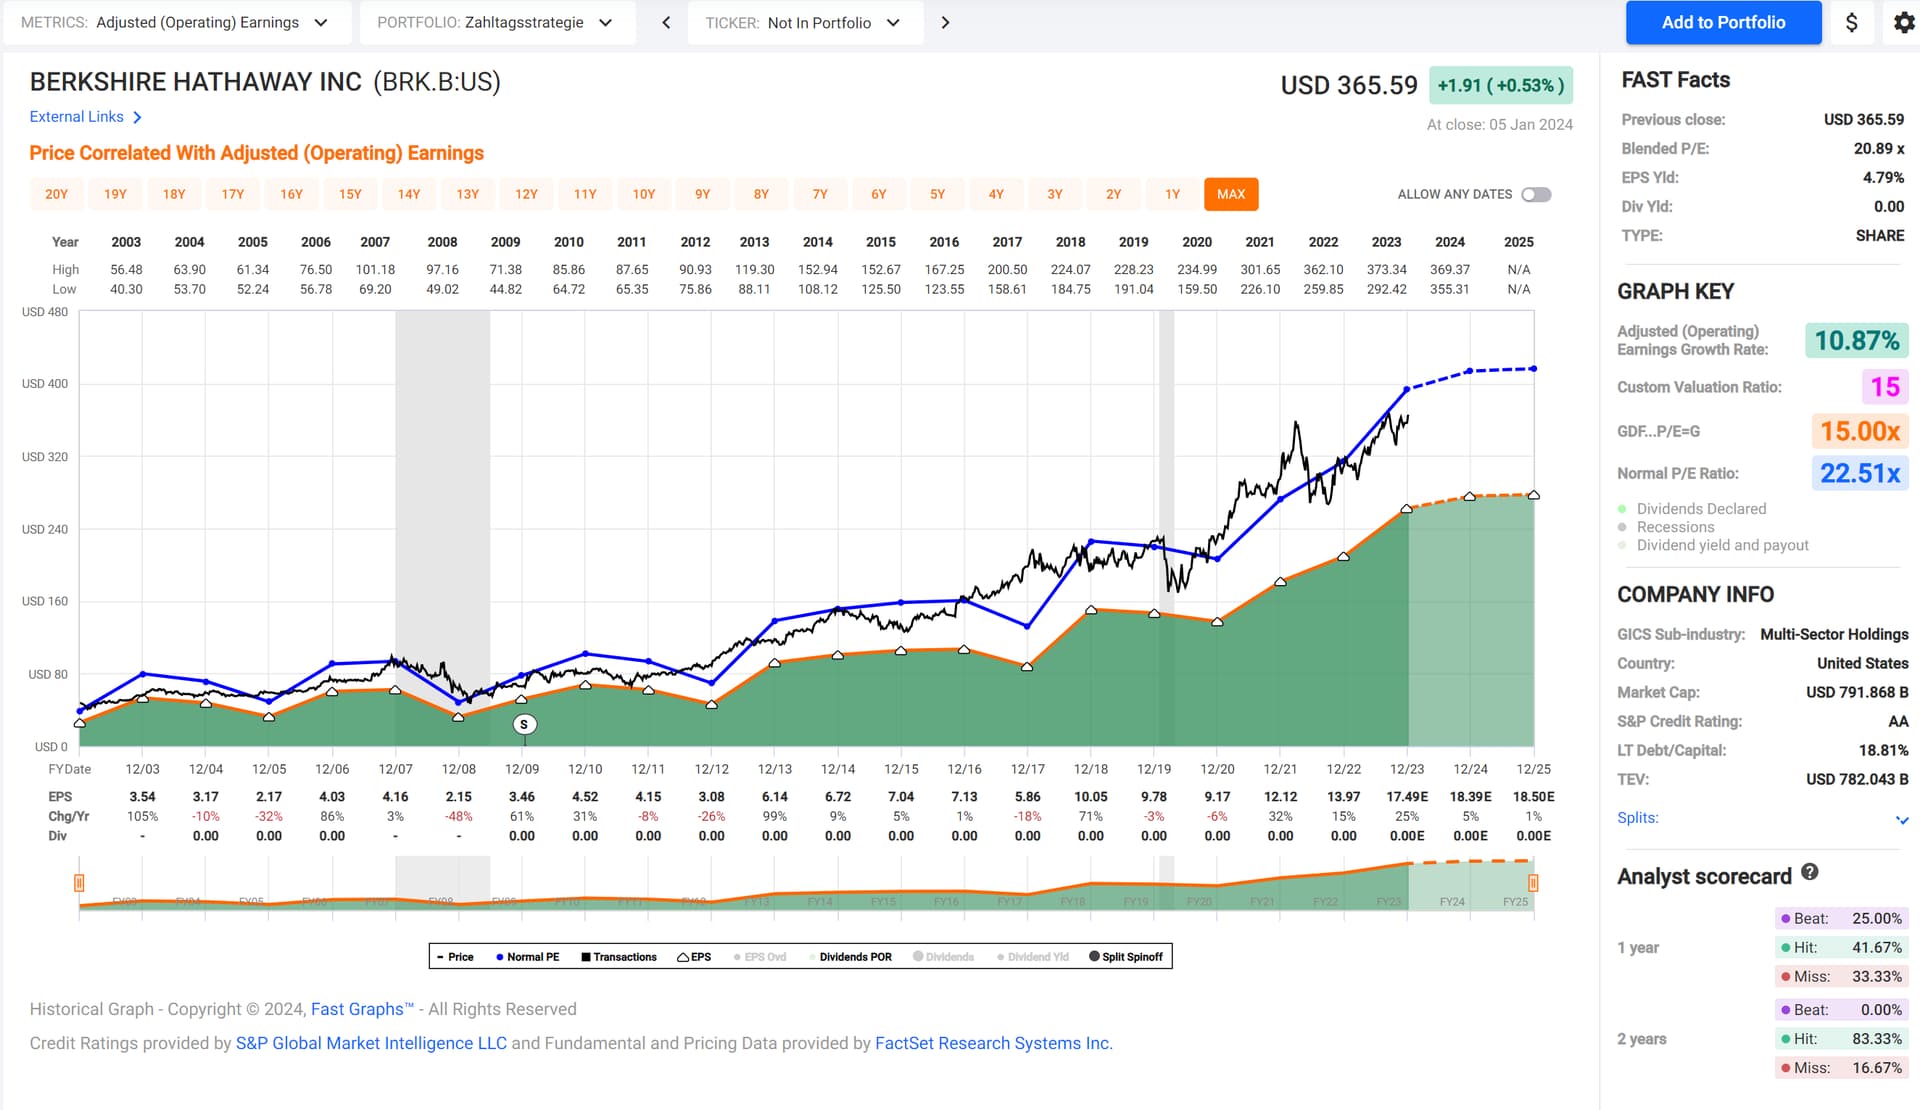Toggle Dividend yield and payout key item

click(x=1713, y=545)
